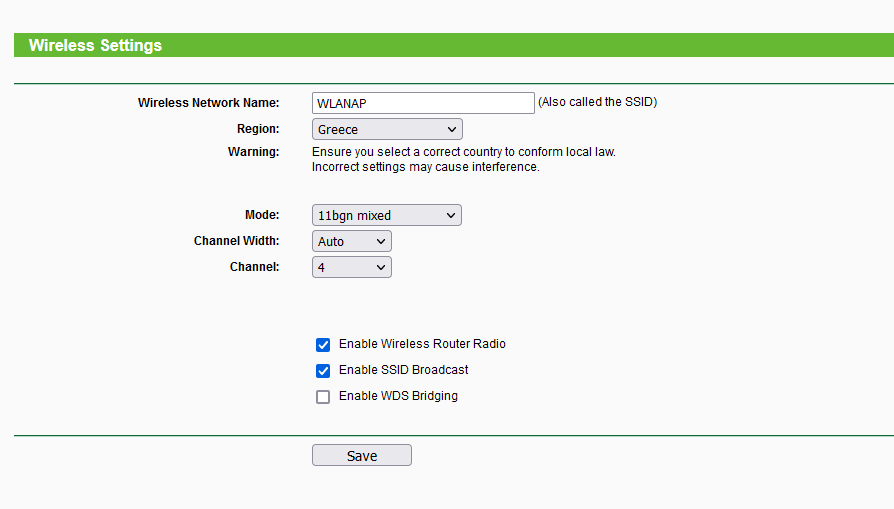Click the Enable SSID Broadcast label text
Screen dimensions: 894x509
click(403, 370)
